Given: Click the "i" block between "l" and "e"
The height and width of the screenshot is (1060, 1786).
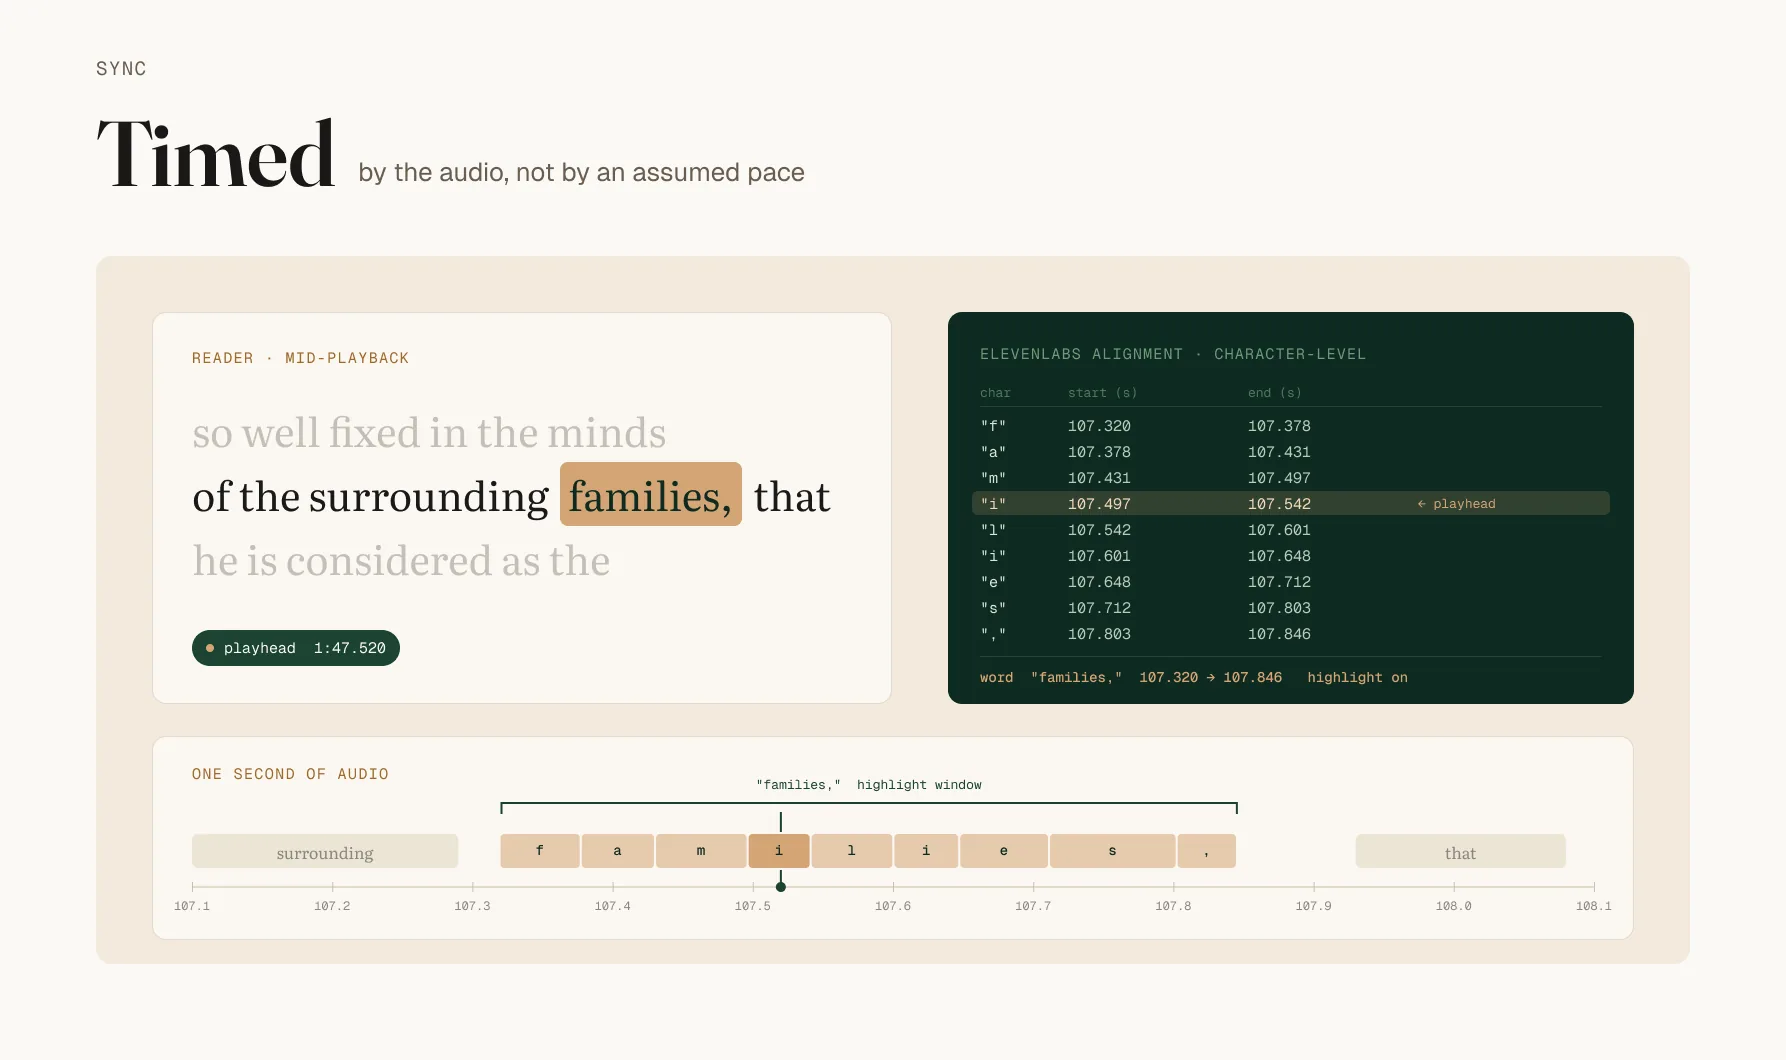Looking at the screenshot, I should coord(926,851).
